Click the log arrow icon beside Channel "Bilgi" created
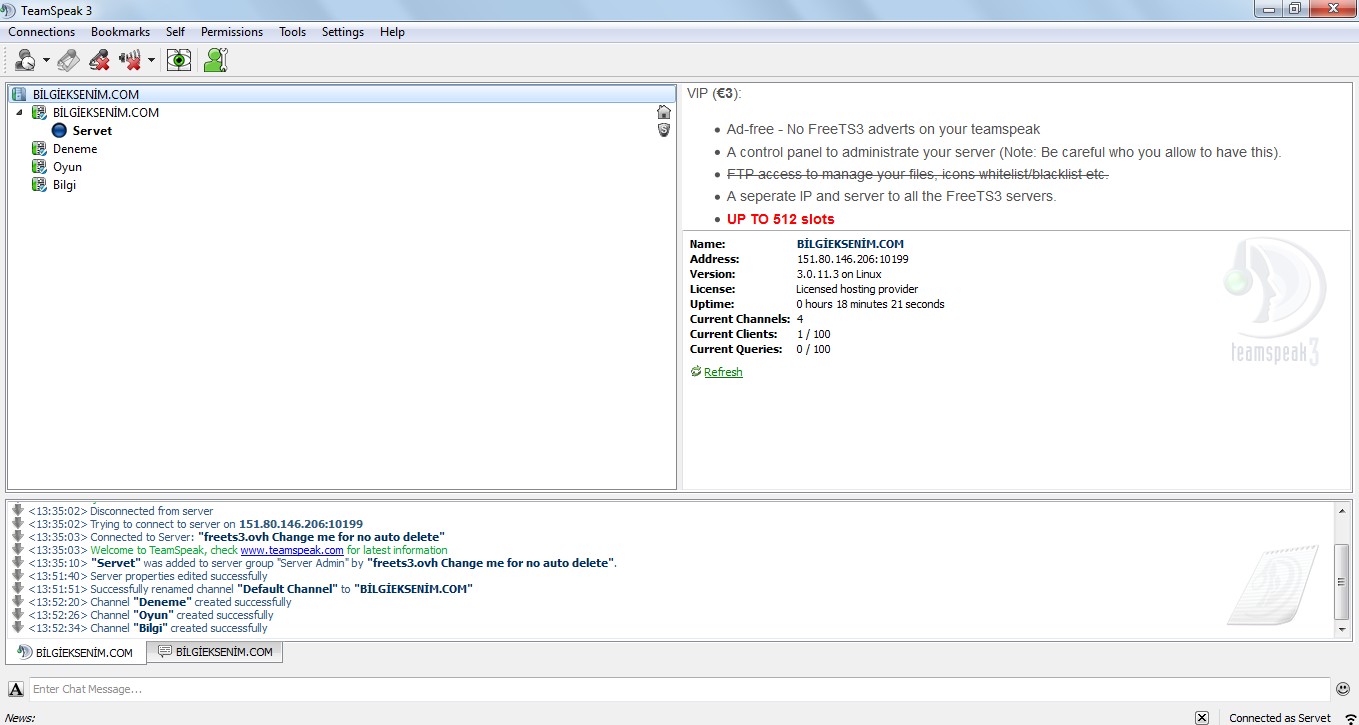Image resolution: width=1359 pixels, height=725 pixels. coord(17,628)
